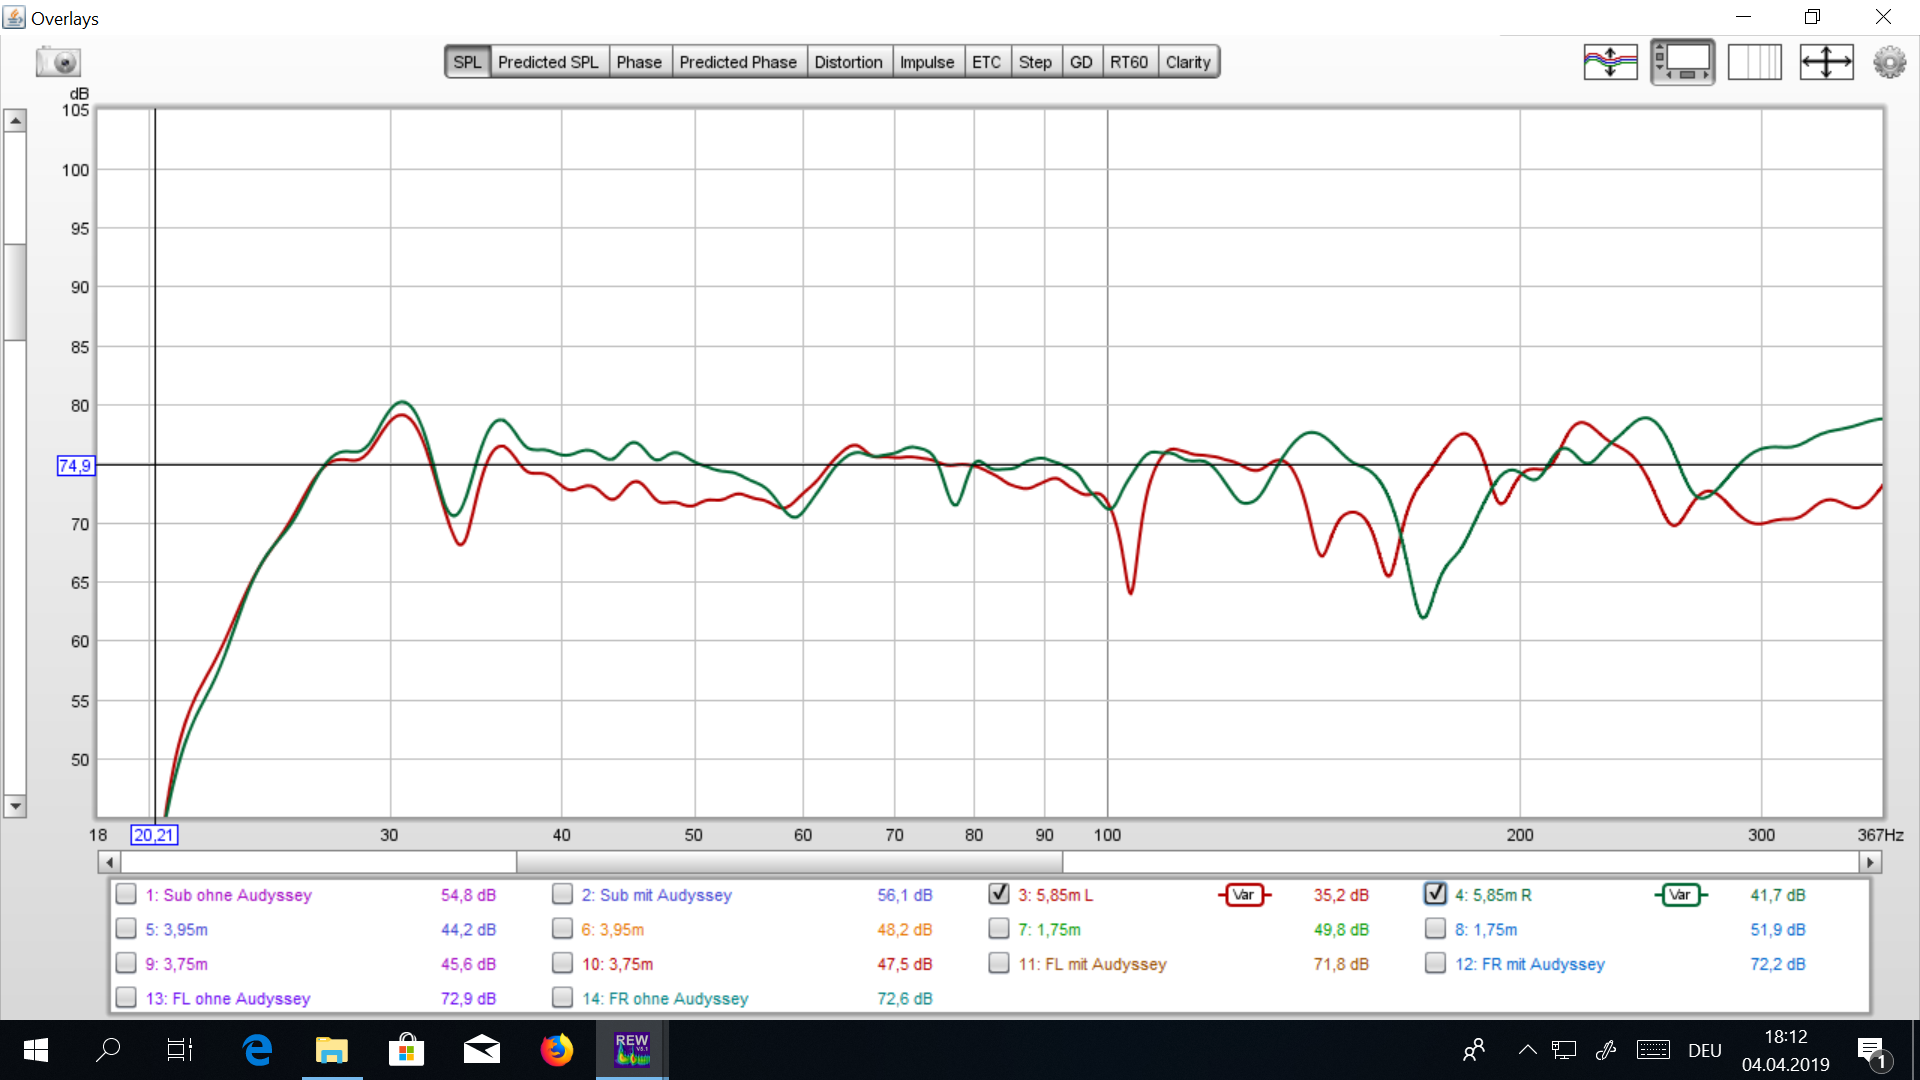Click vertical scrollbar up arrow
The width and height of the screenshot is (1920, 1080).
tap(15, 121)
